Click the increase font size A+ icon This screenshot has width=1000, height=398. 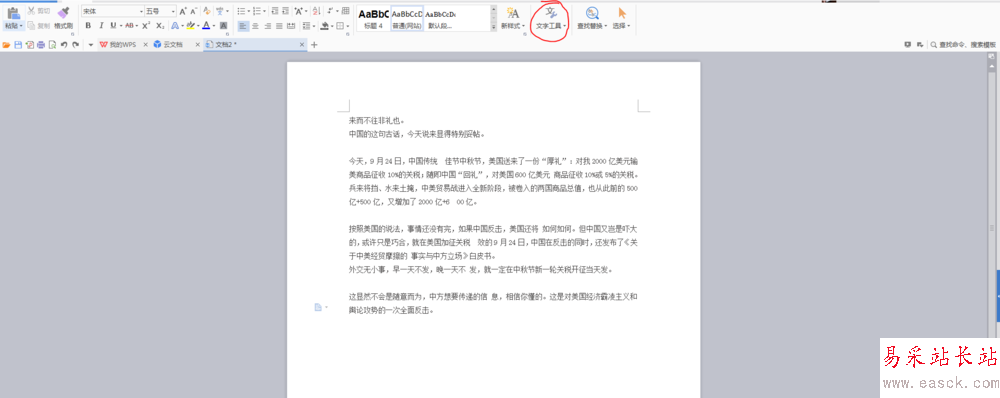click(183, 11)
